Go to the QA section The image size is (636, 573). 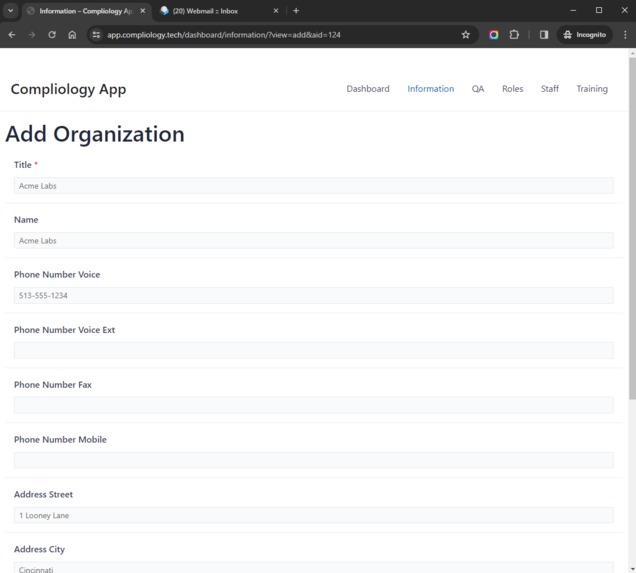click(478, 89)
